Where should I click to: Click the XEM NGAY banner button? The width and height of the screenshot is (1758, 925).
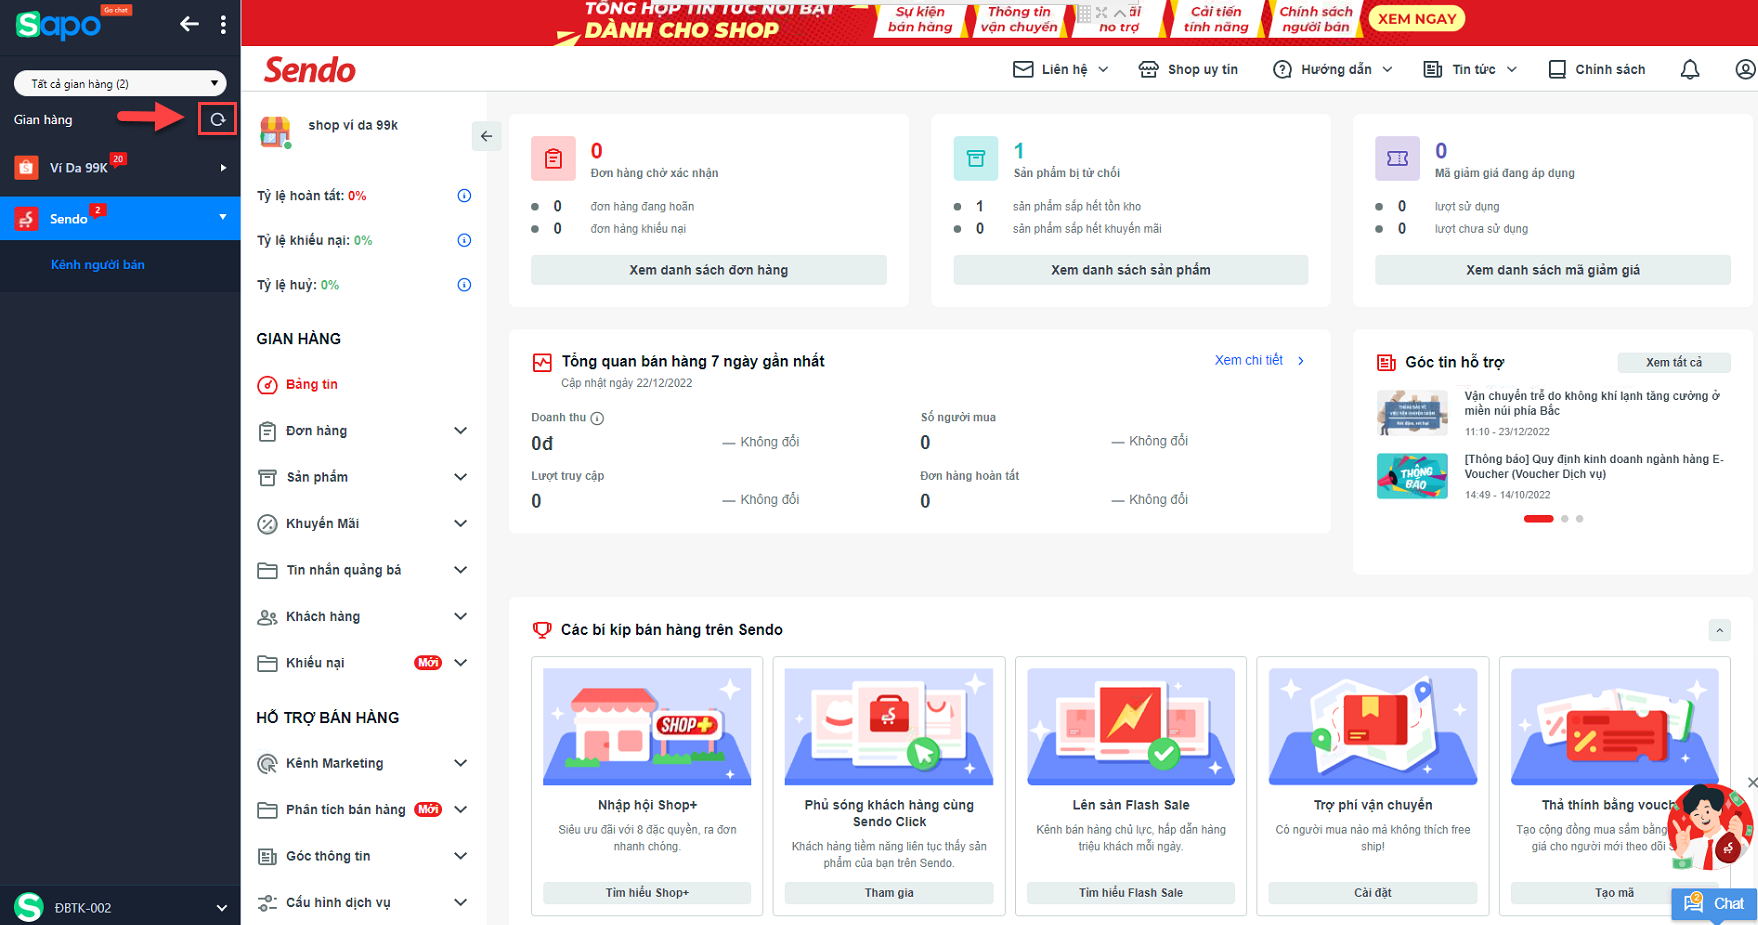pos(1417,19)
